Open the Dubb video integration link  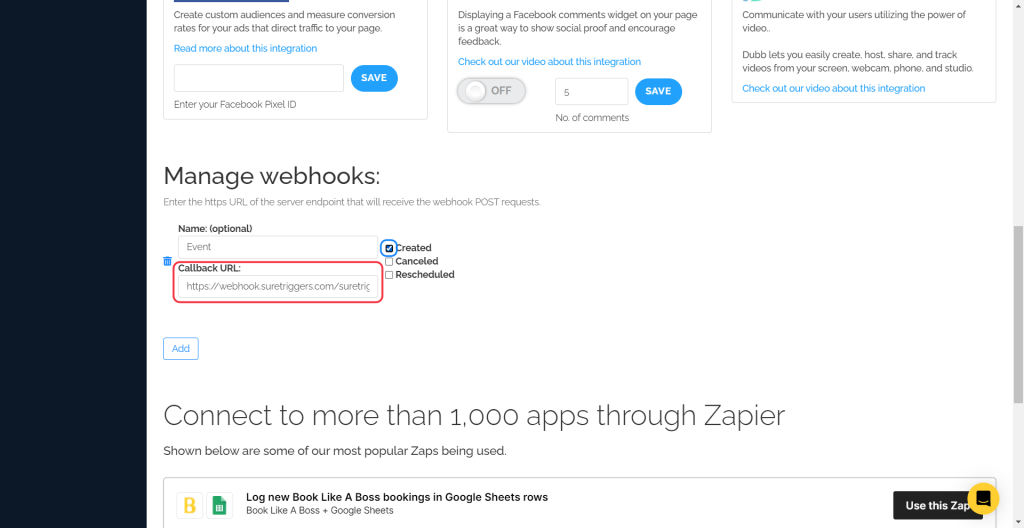click(833, 88)
